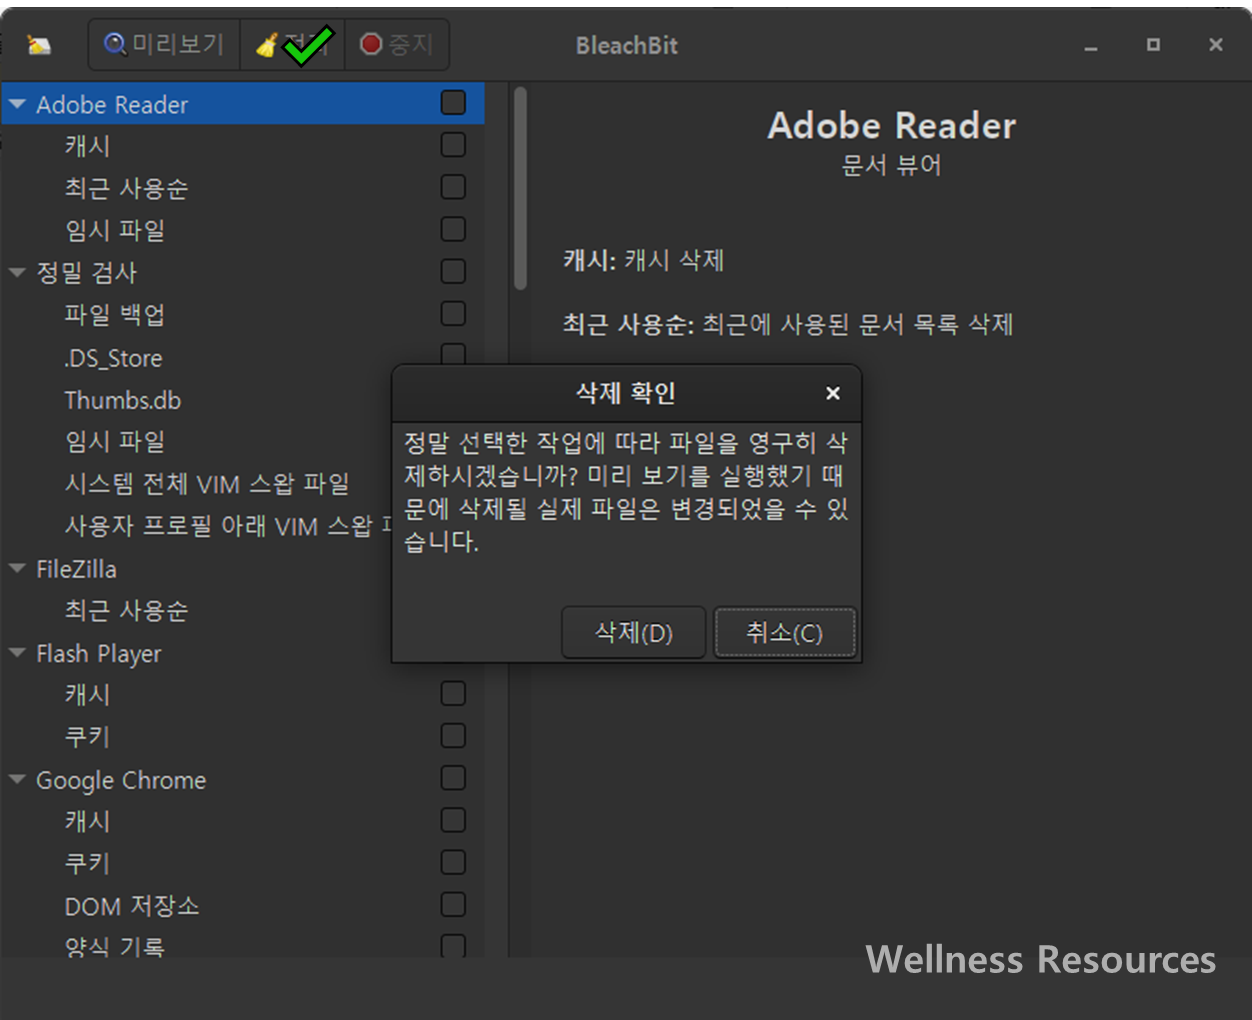Close the BleachBit window
Viewport: 1252px width, 1020px height.
1216,45
